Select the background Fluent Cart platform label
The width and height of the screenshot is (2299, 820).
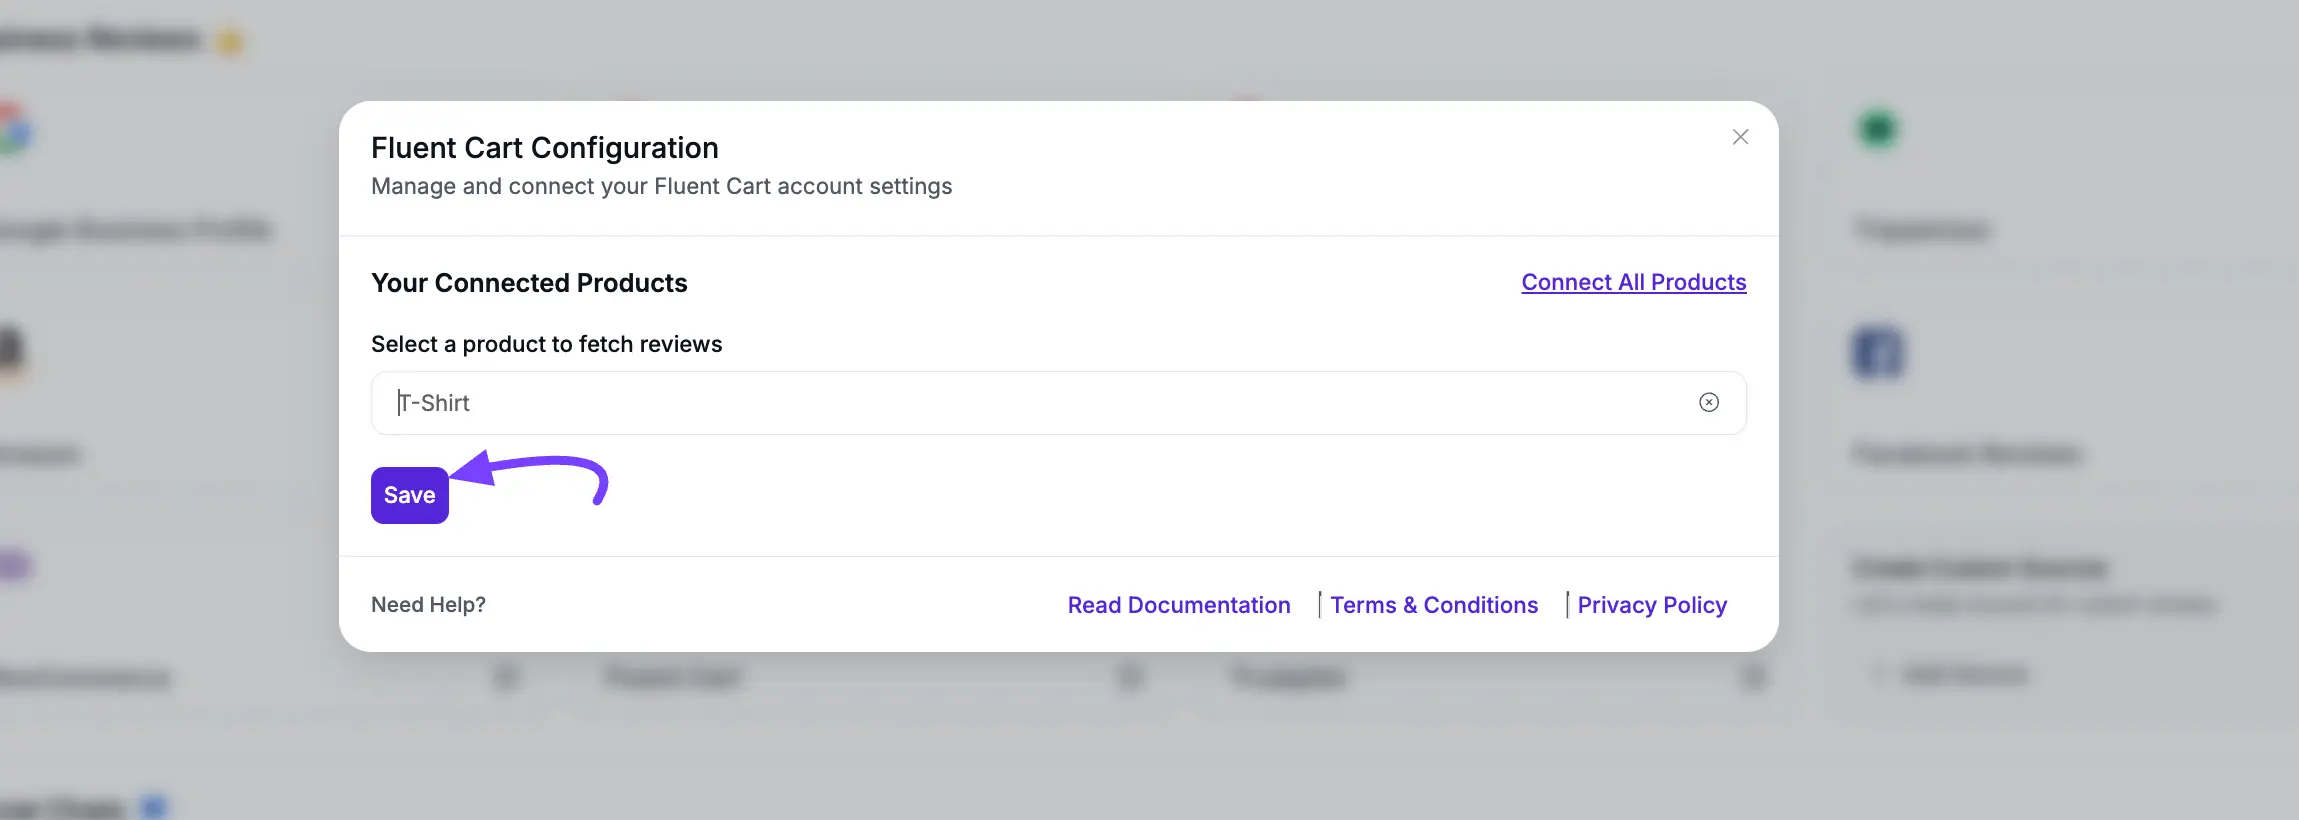tap(673, 677)
